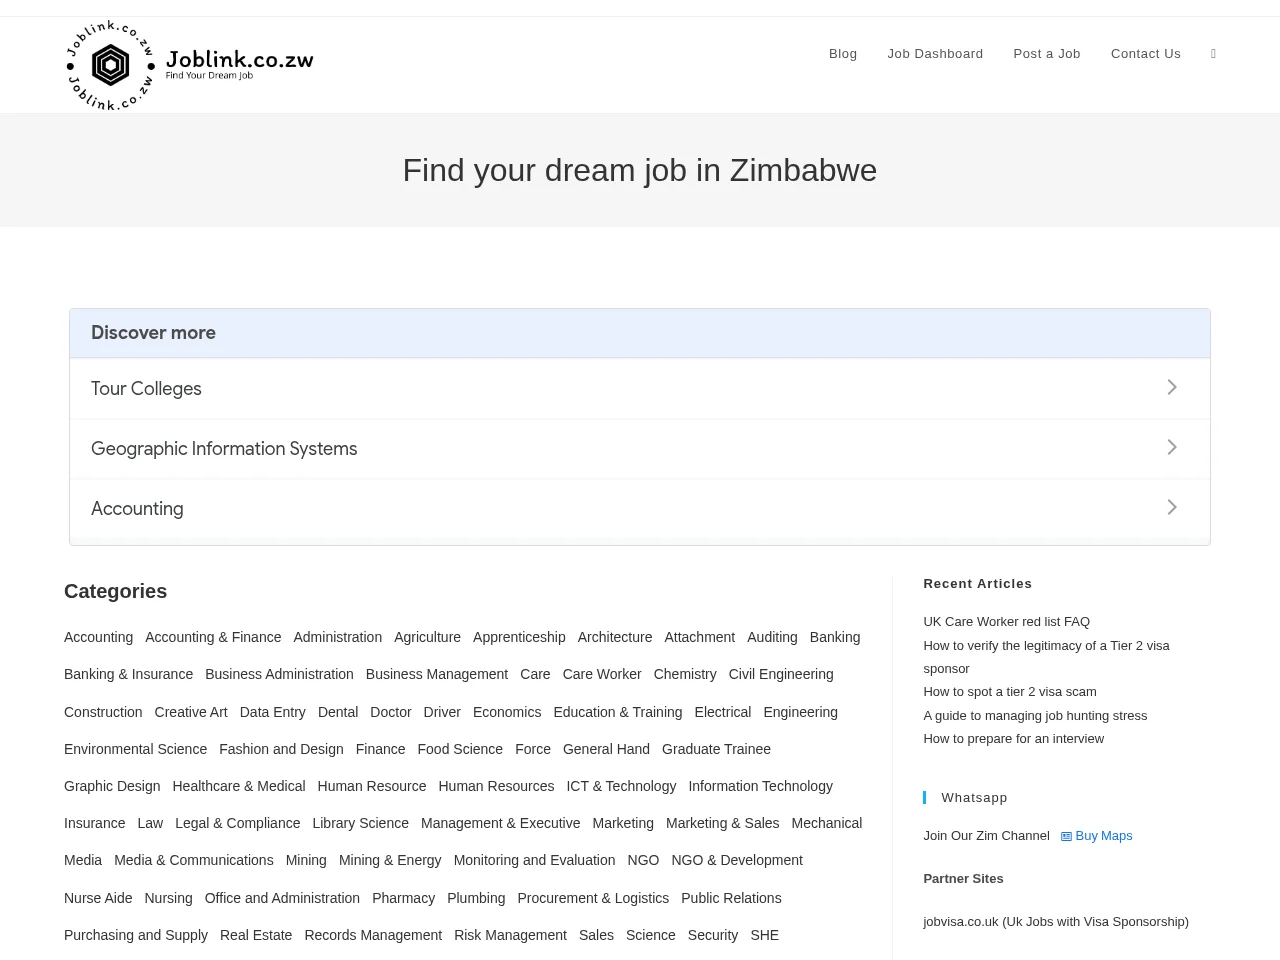Viewport: 1280px width, 960px height.
Task: Open the Driver category
Action: tap(442, 712)
